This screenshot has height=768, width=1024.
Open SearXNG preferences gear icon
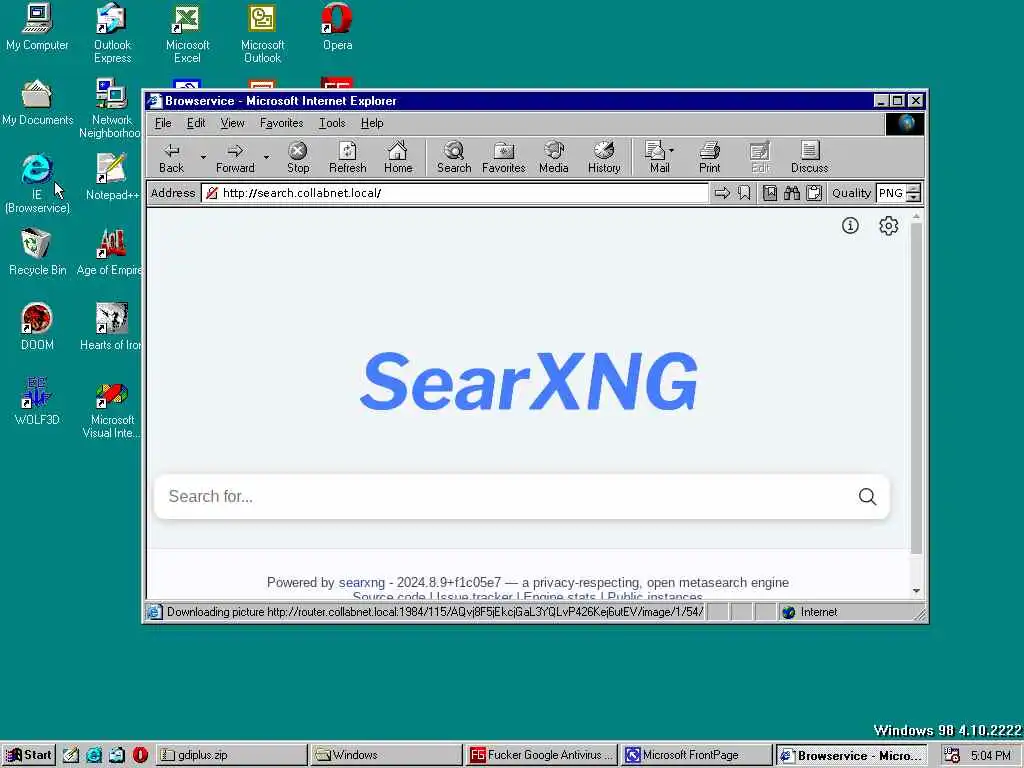click(x=888, y=226)
